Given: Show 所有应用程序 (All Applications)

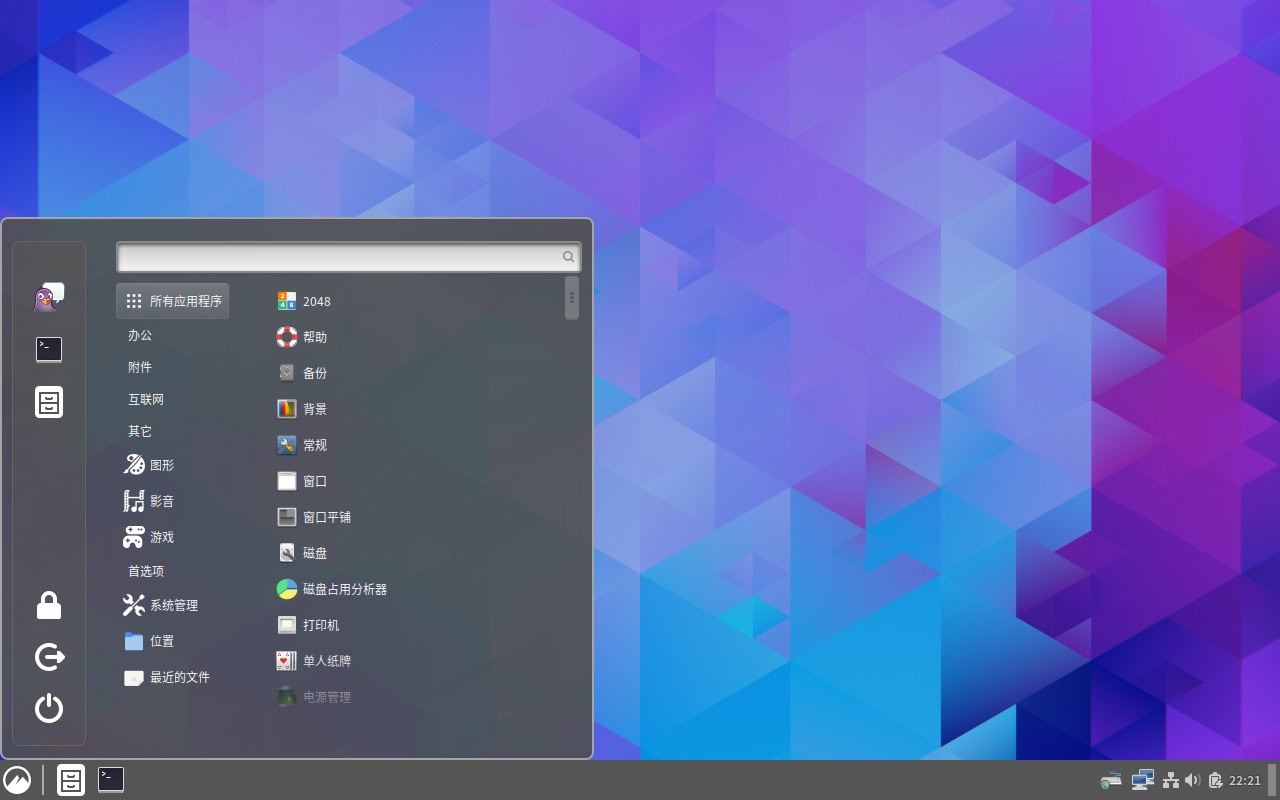Looking at the screenshot, I should (x=172, y=300).
